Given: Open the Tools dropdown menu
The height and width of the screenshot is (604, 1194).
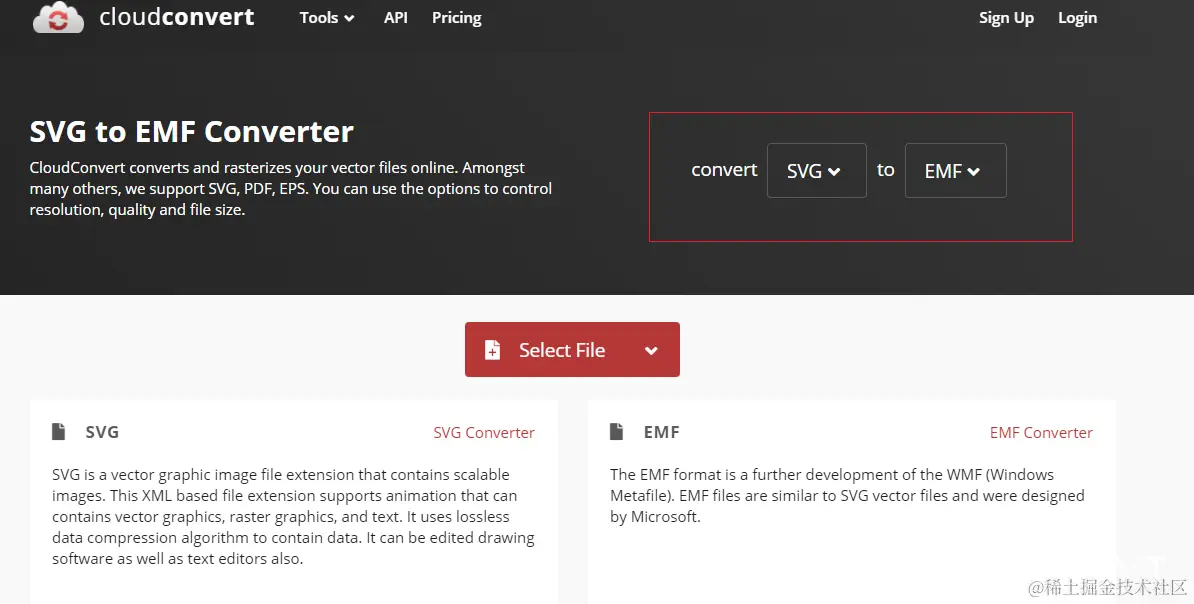Looking at the screenshot, I should pos(327,18).
